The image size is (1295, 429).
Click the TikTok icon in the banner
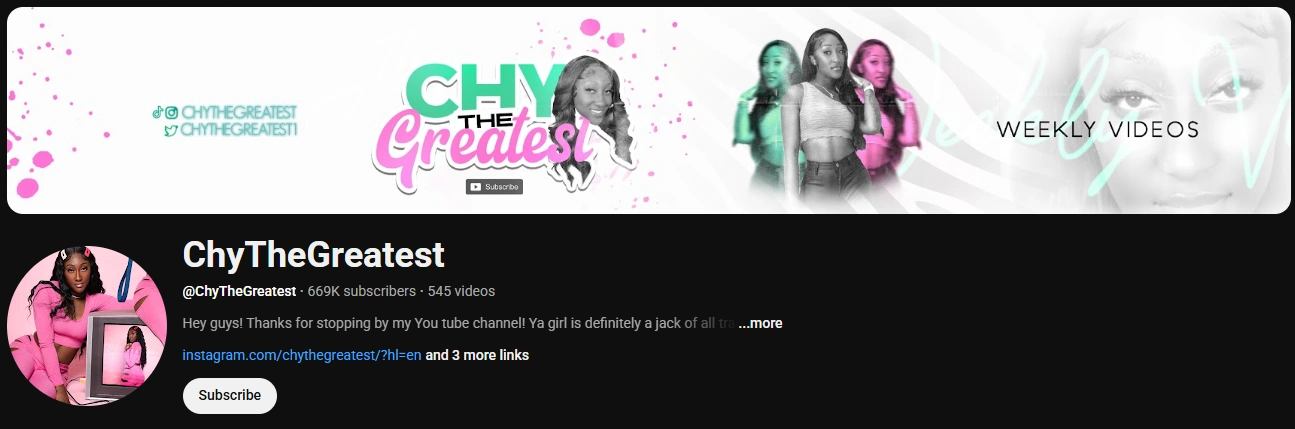(158, 113)
